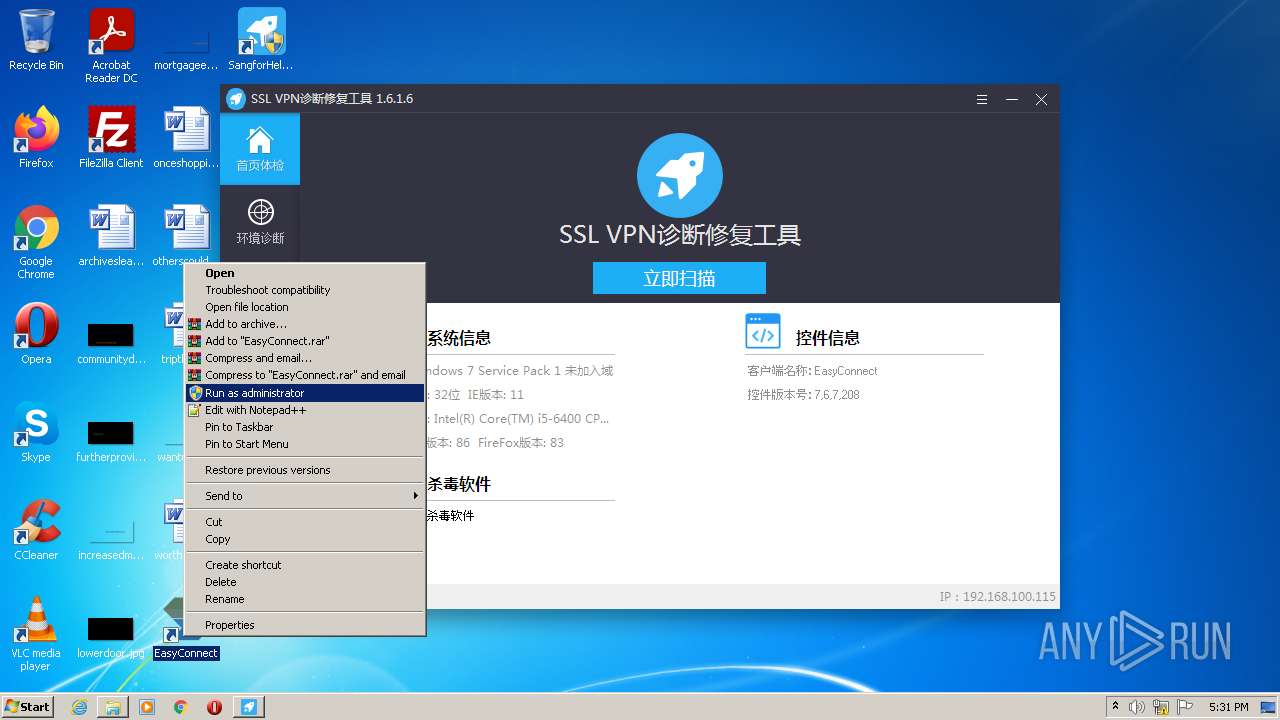
Task: Open Windows Explorer from the taskbar
Action: click(x=113, y=707)
